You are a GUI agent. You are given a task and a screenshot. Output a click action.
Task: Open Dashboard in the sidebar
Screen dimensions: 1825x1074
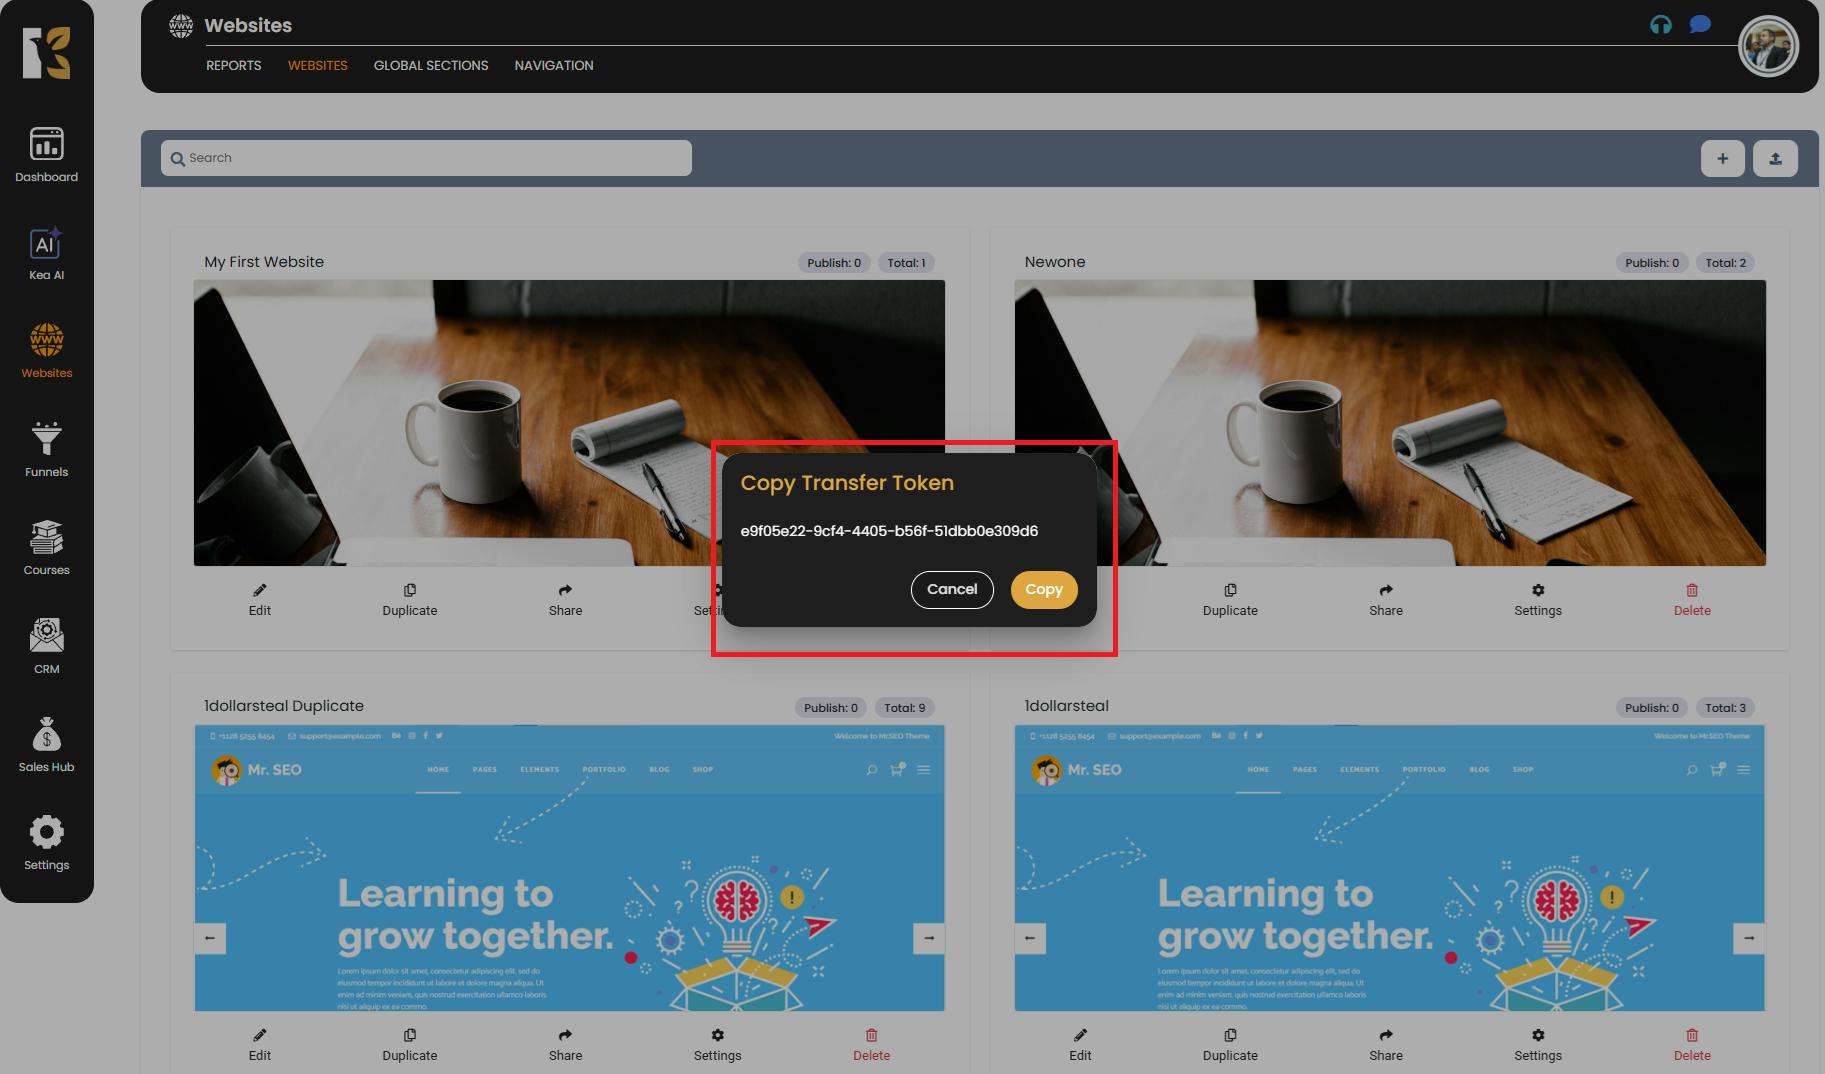coord(46,155)
